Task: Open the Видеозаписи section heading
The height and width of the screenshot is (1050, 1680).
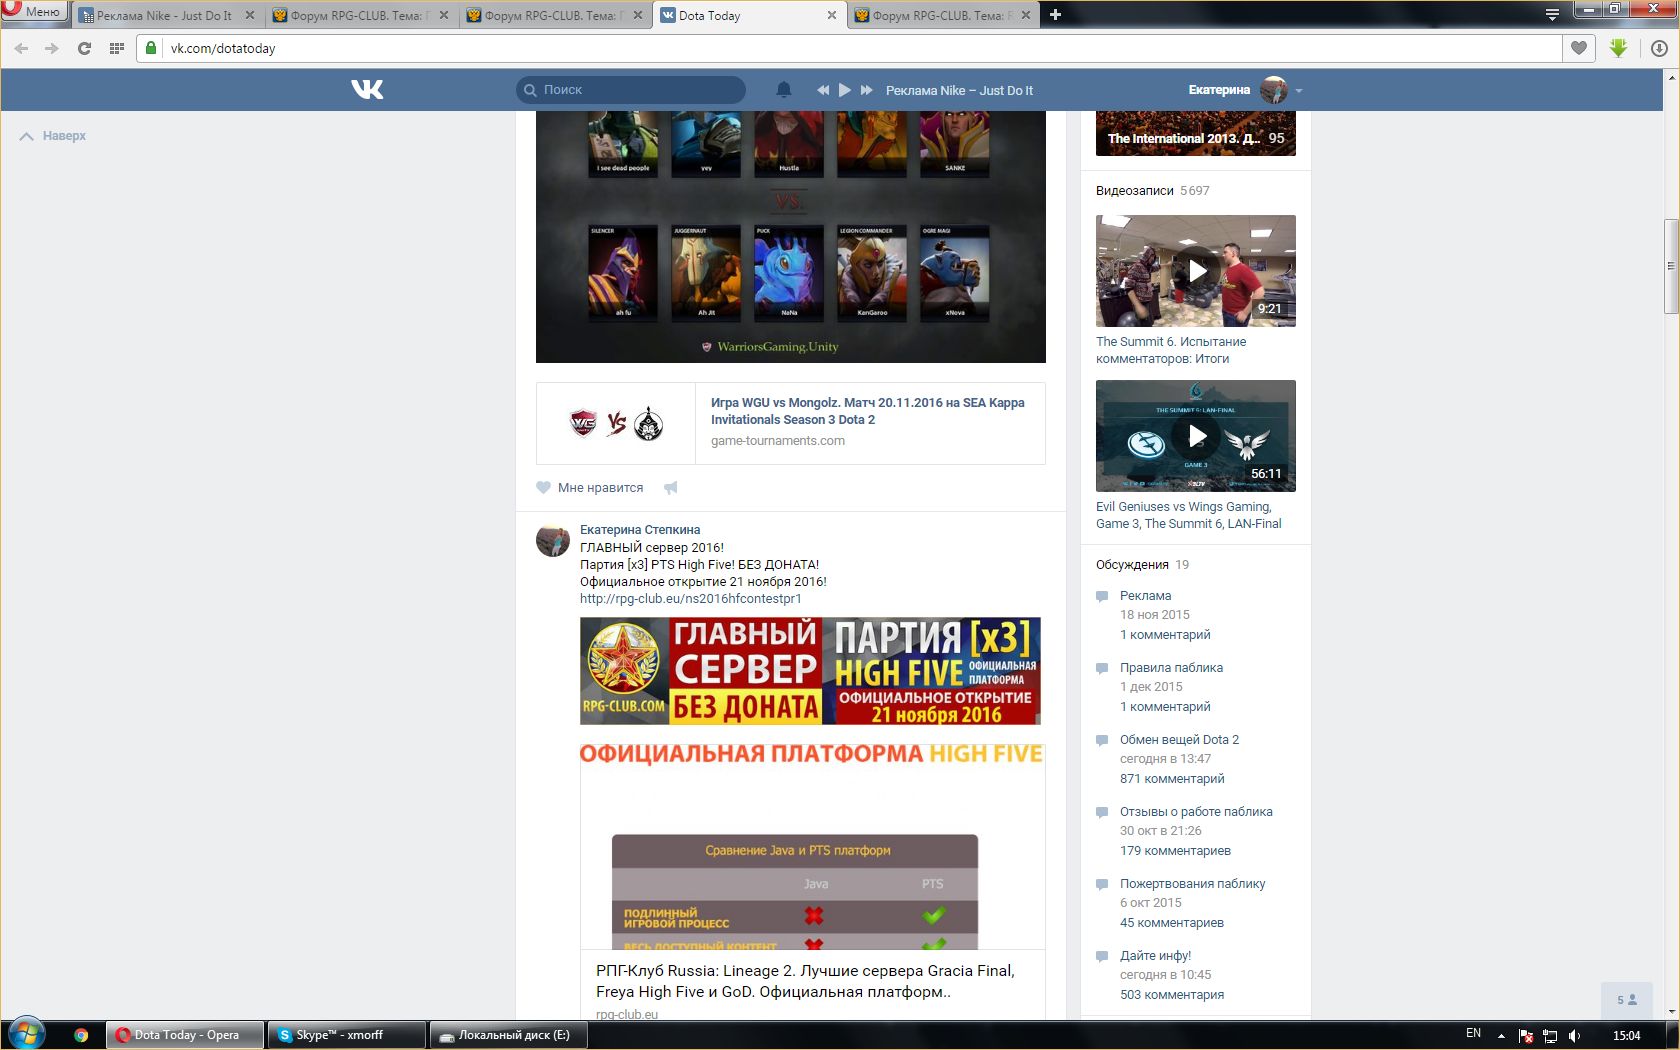Action: tap(1135, 191)
